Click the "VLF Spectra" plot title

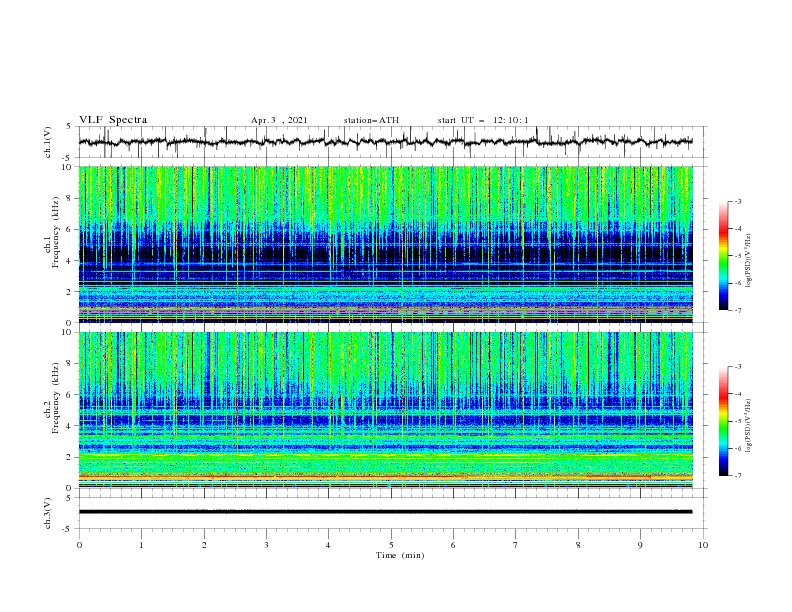coord(113,120)
